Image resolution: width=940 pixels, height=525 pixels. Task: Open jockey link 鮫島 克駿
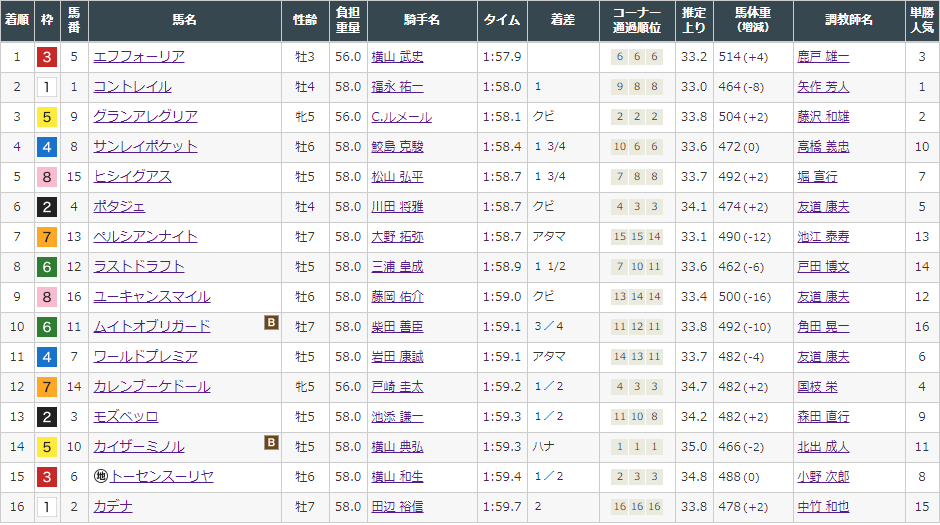coord(397,146)
